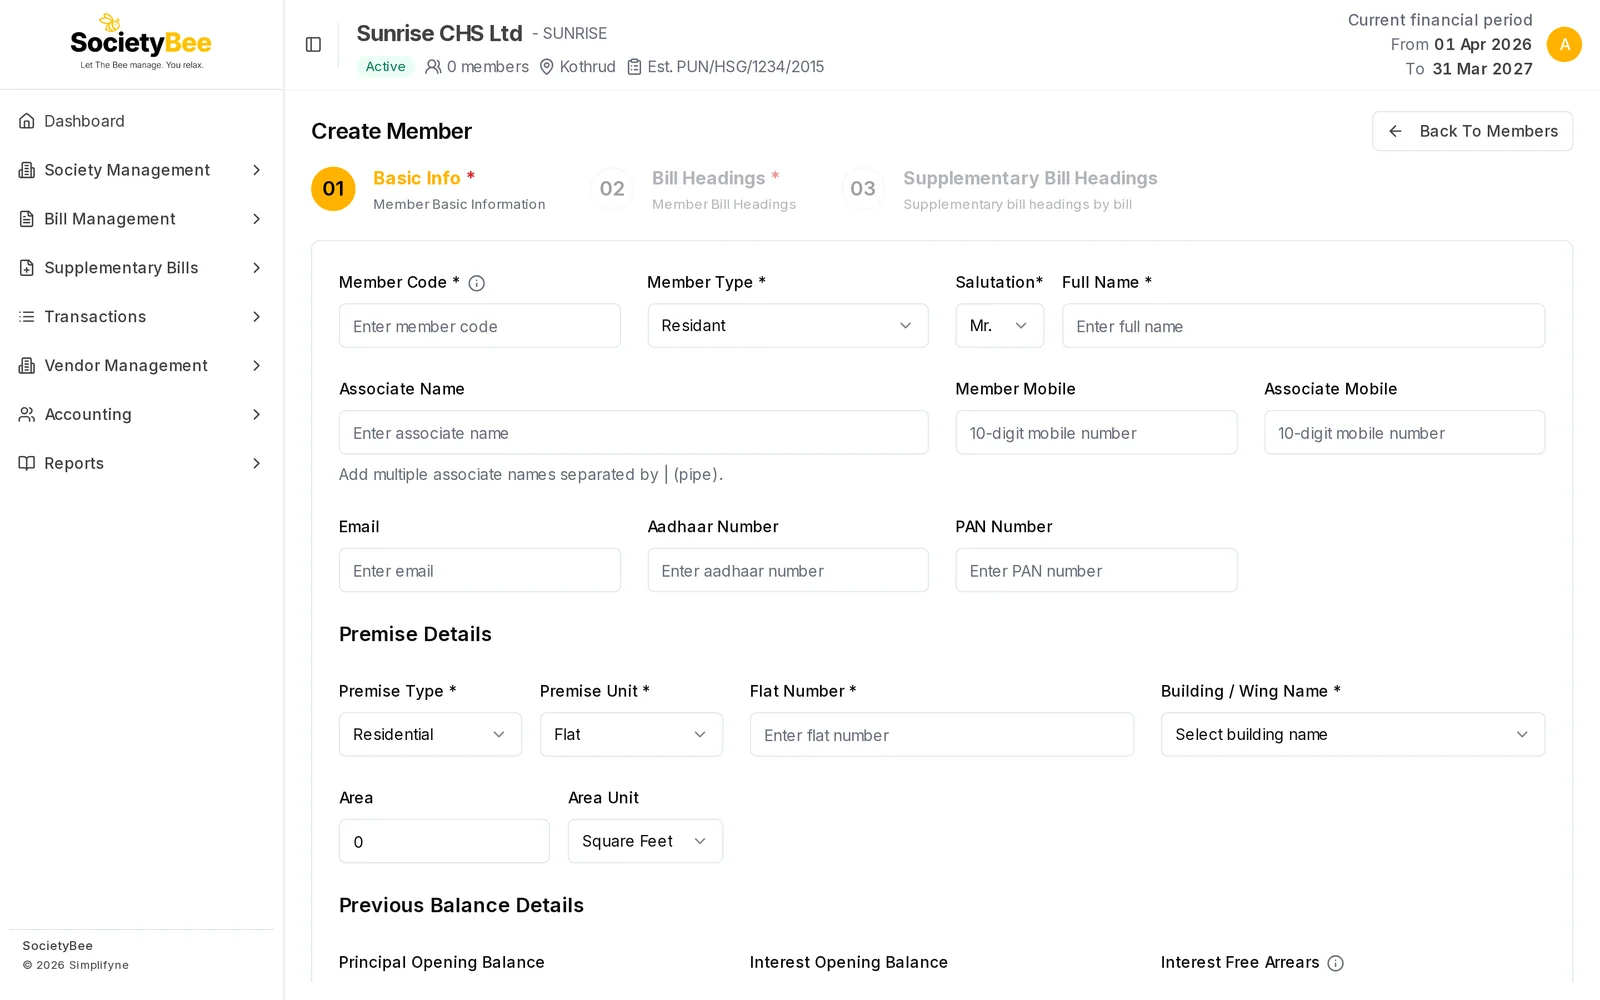Expand the Reports menu chevron

click(257, 463)
